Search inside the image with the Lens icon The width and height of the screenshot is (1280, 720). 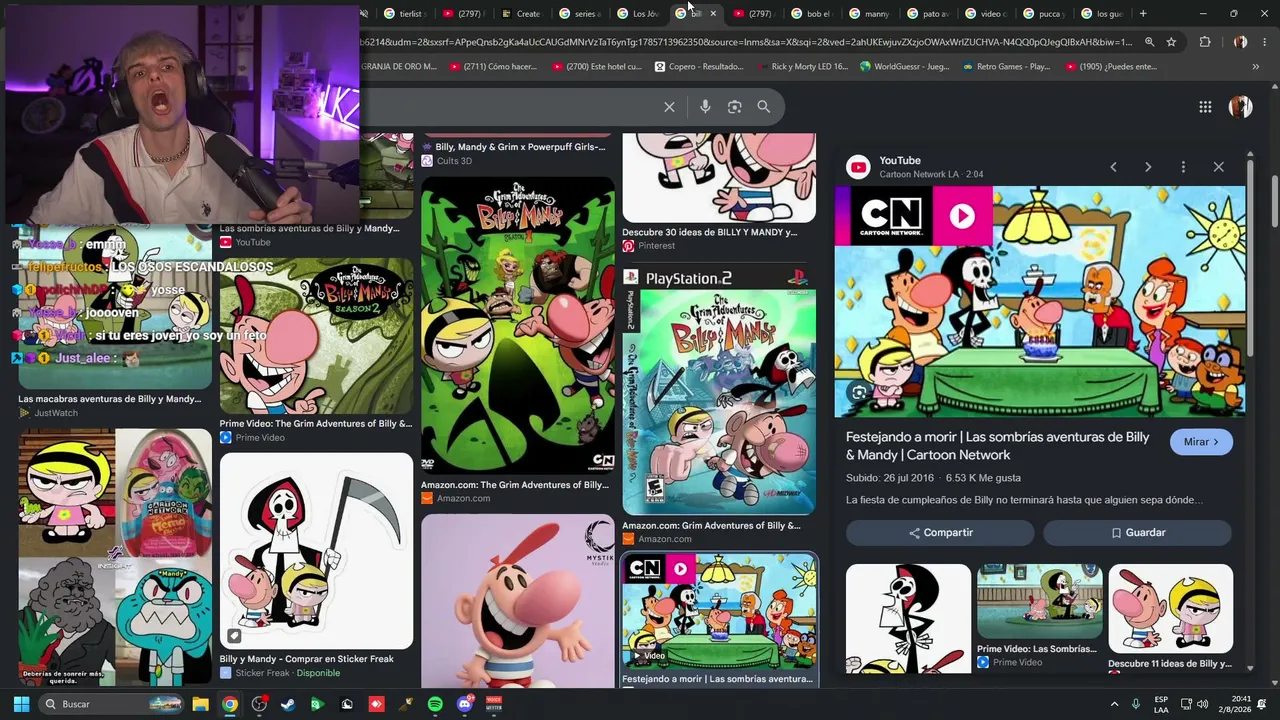coord(859,393)
